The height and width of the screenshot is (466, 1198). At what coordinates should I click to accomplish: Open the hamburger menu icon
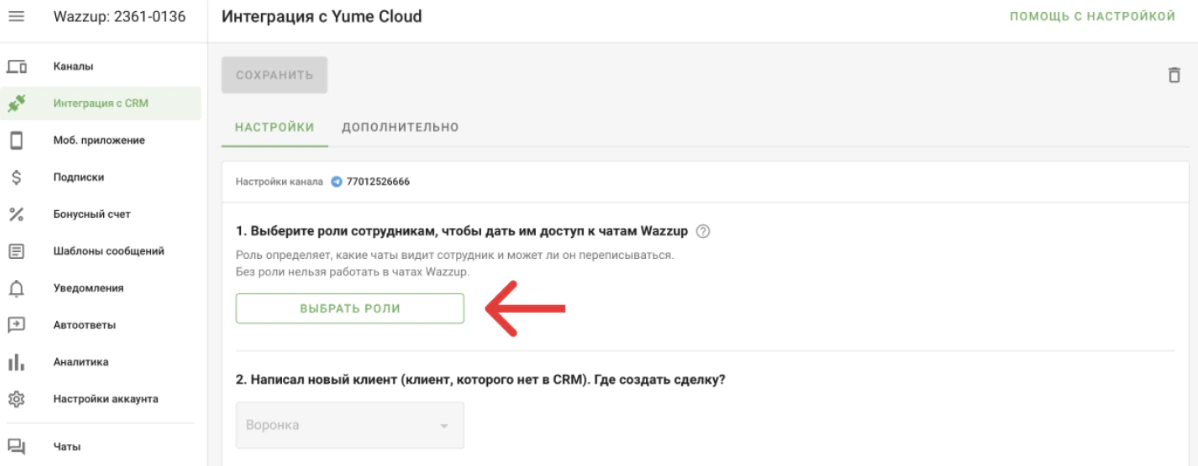point(16,16)
